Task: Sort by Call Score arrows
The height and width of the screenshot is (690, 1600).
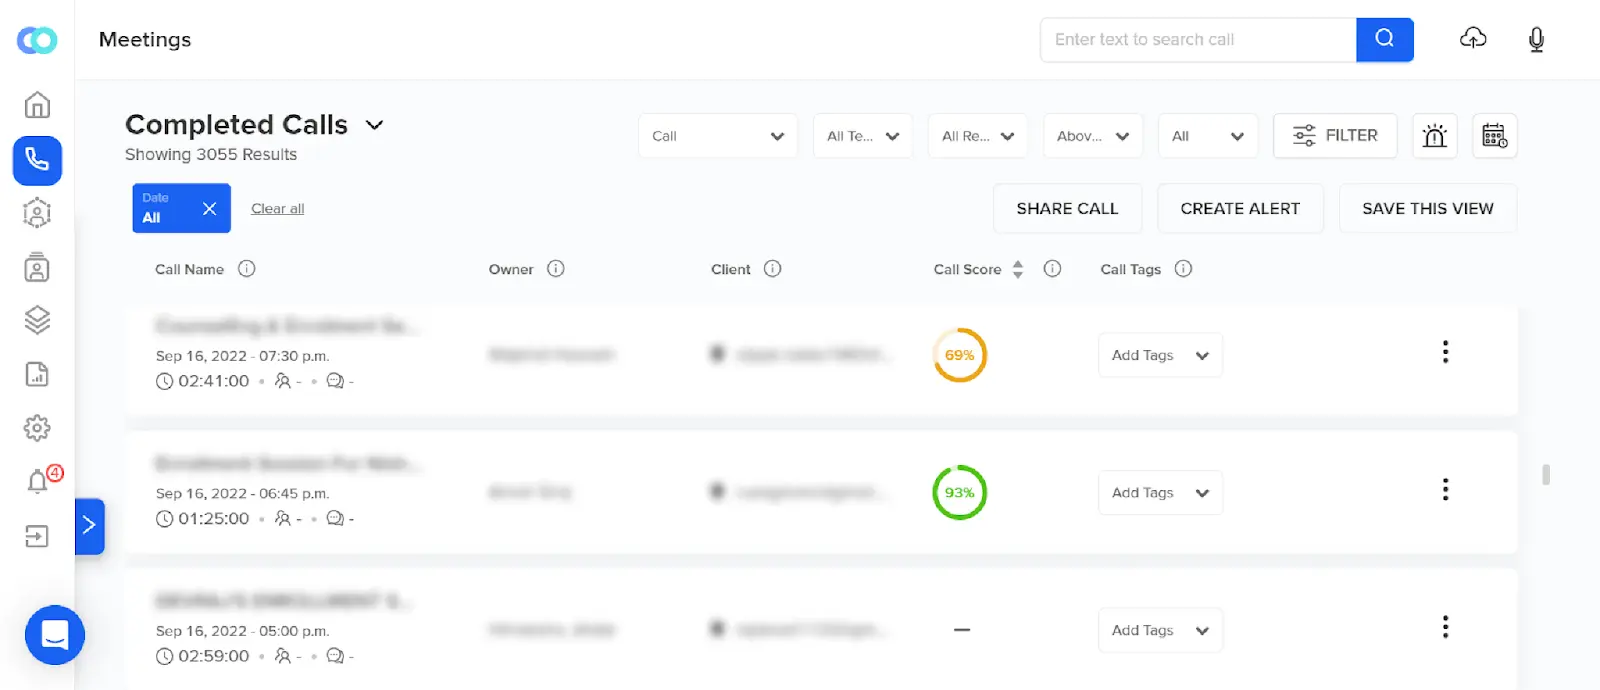Action: 1018,269
